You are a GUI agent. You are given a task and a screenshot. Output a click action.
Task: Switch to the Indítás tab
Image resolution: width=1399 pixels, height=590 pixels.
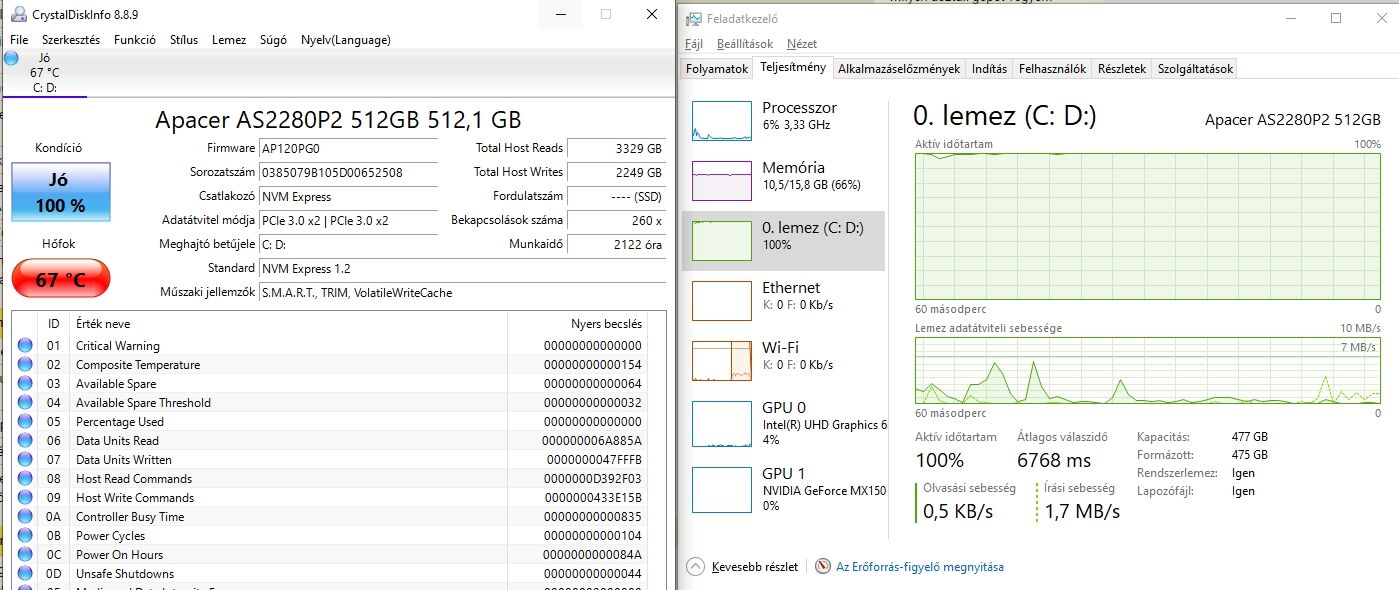coord(989,69)
